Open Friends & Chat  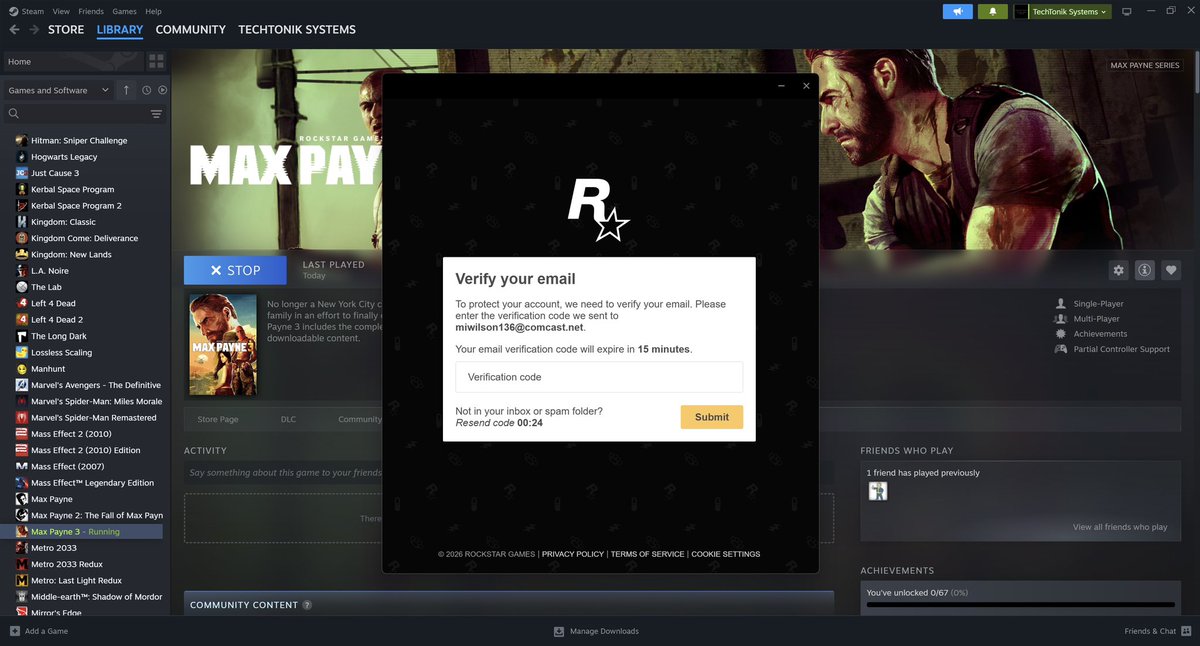(1156, 631)
